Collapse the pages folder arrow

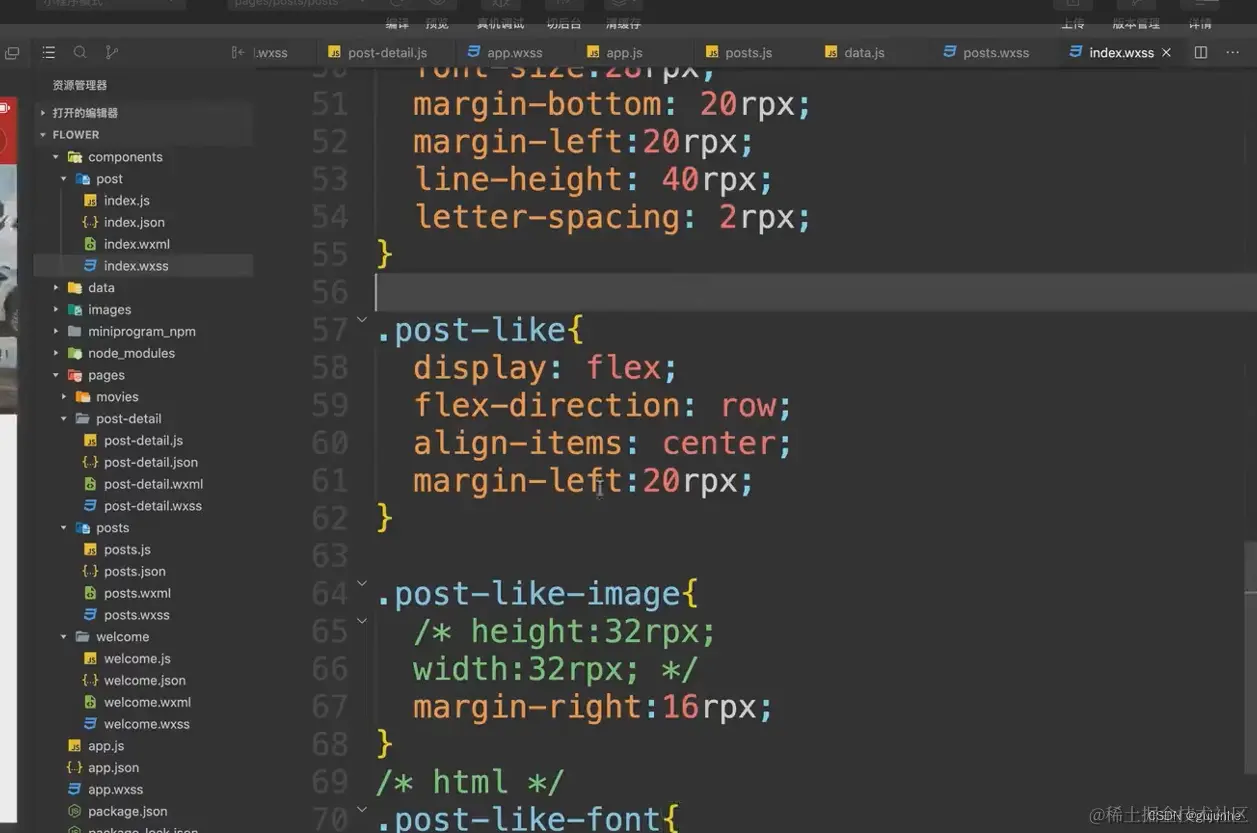pos(56,375)
